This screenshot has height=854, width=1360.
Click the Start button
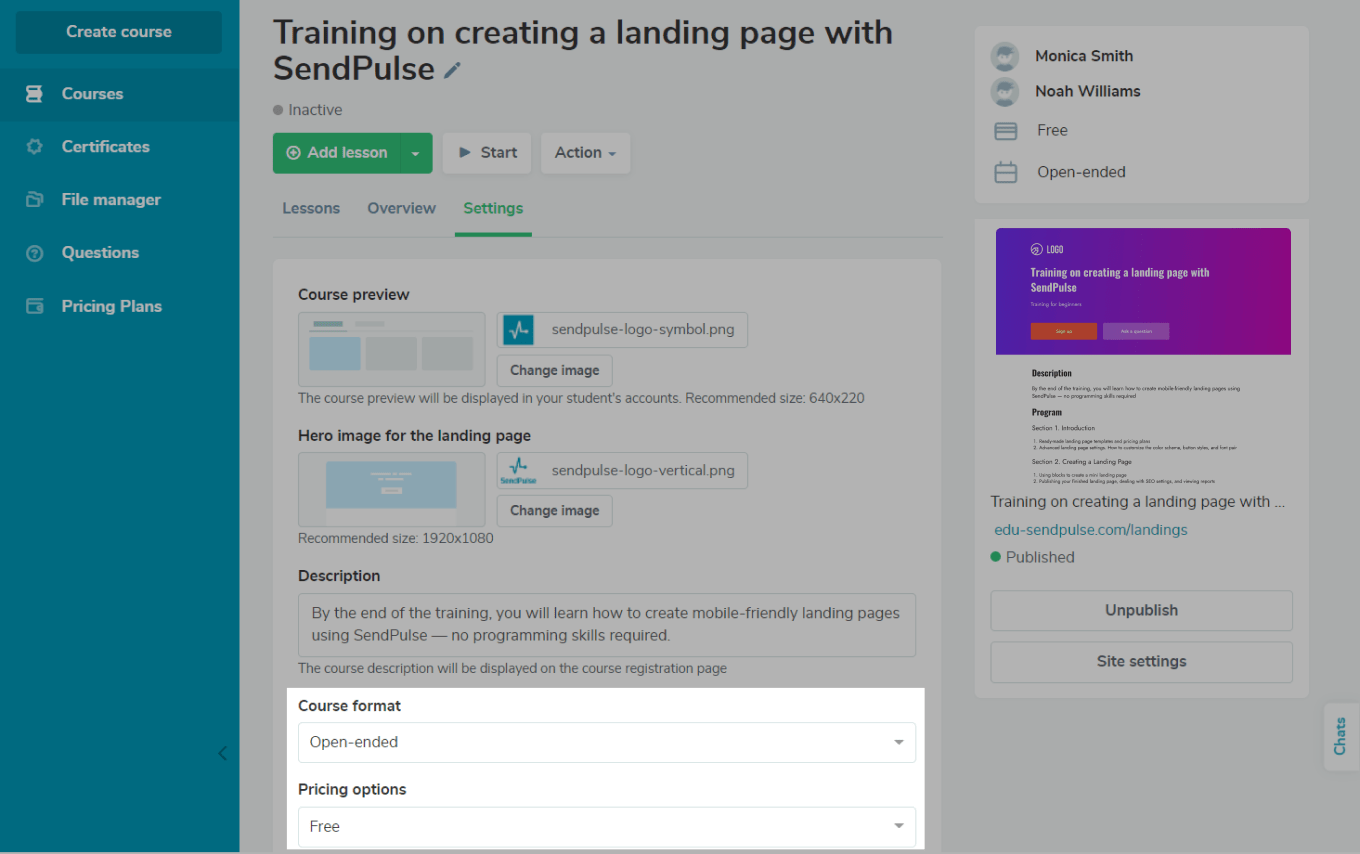(x=487, y=153)
